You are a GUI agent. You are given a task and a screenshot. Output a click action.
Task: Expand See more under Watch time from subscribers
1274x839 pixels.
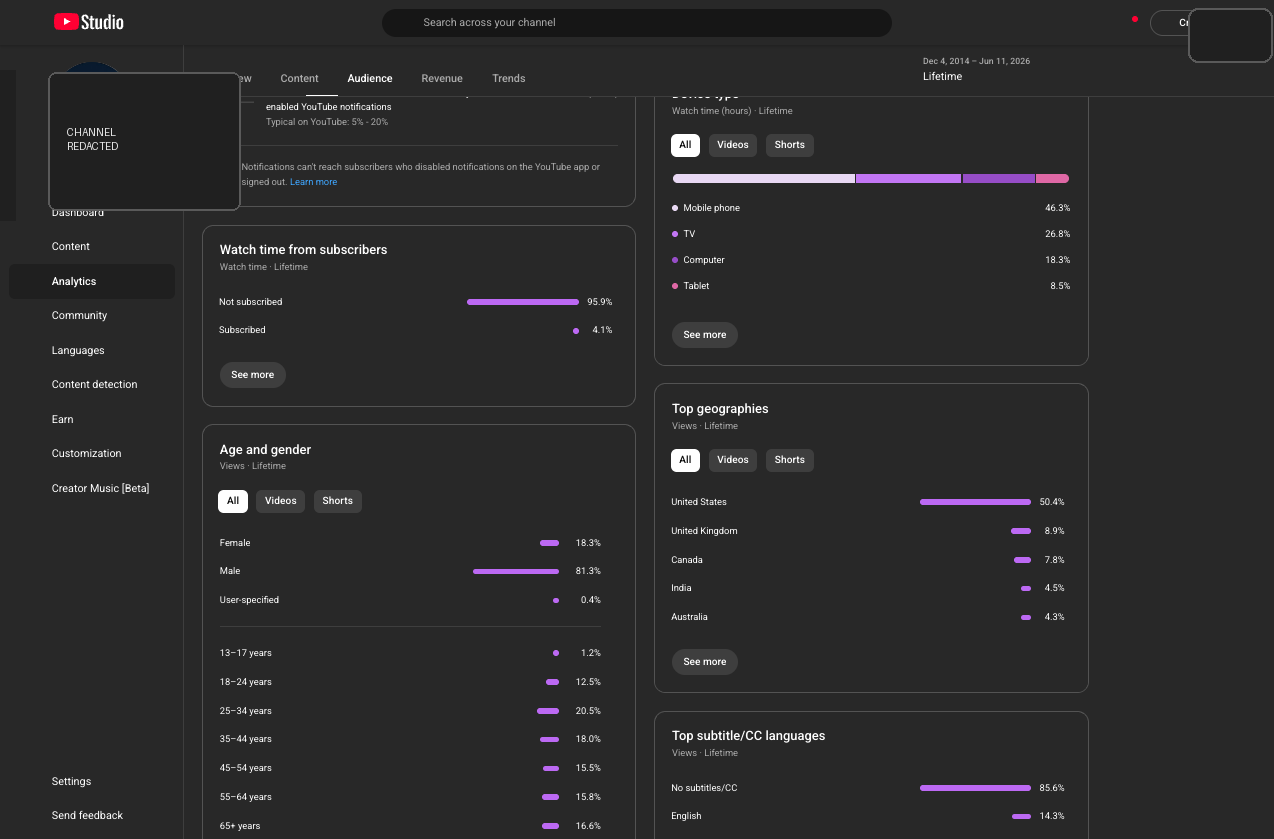point(253,375)
